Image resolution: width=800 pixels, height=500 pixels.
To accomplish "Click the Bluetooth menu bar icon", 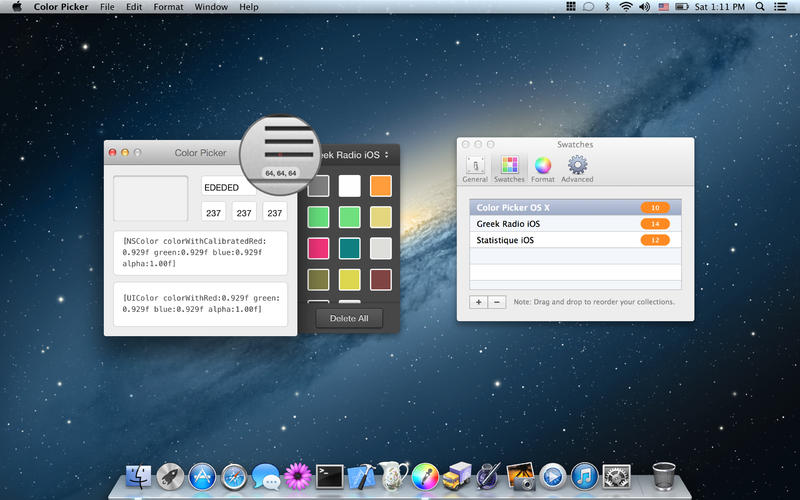I will click(607, 7).
